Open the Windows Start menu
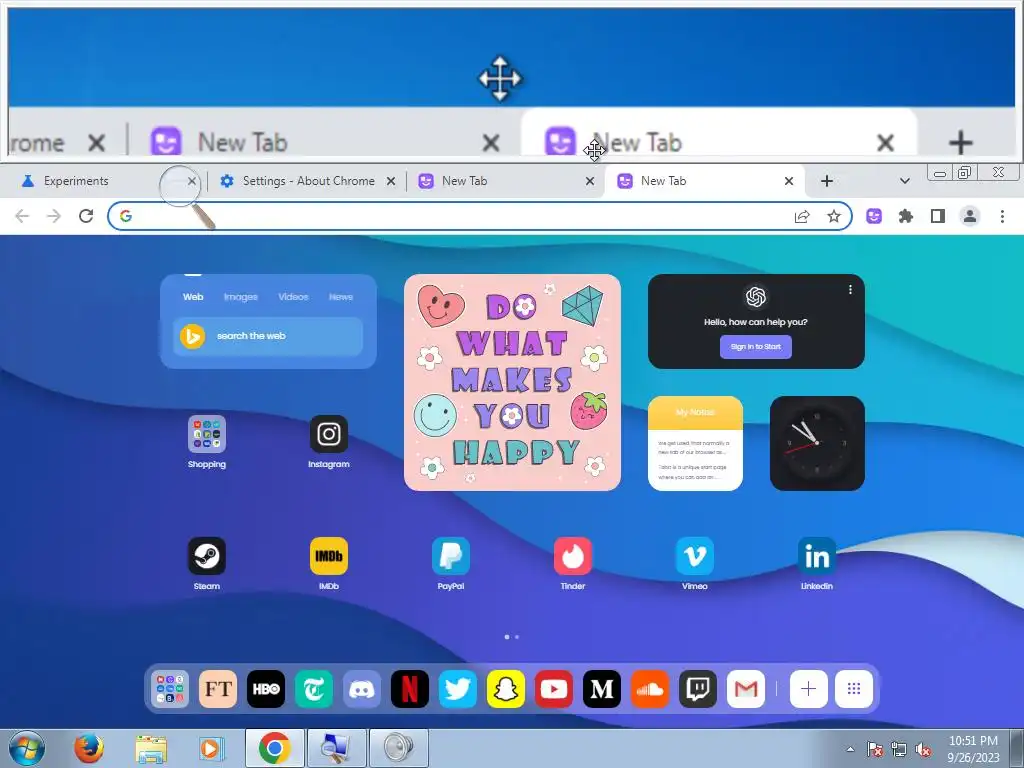Screen dimensions: 1024x768 27,748
